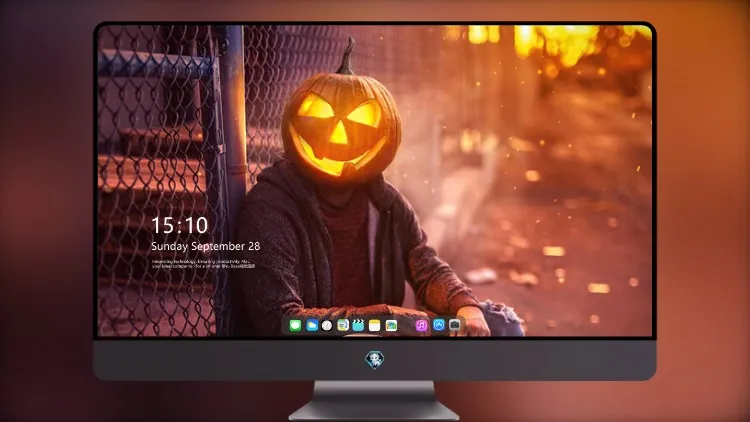Screen dimensions: 750x422
Task: Open the yellow Notes app in dock
Action: coord(375,326)
